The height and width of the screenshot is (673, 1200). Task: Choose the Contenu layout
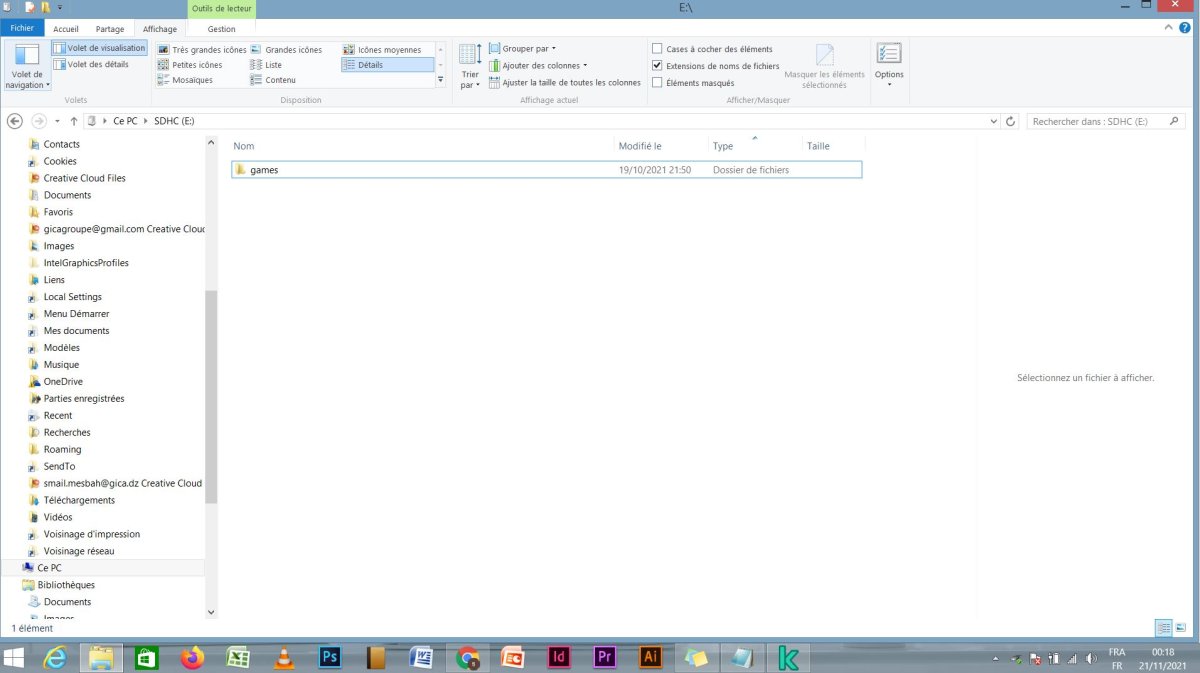(273, 80)
